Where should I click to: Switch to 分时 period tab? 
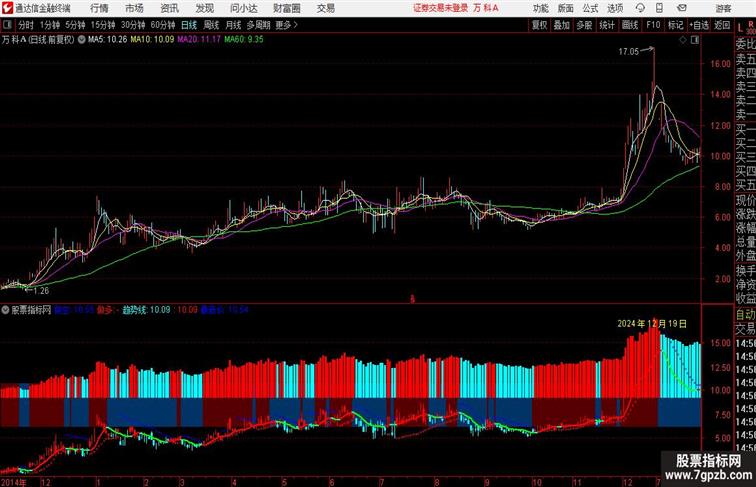point(26,25)
